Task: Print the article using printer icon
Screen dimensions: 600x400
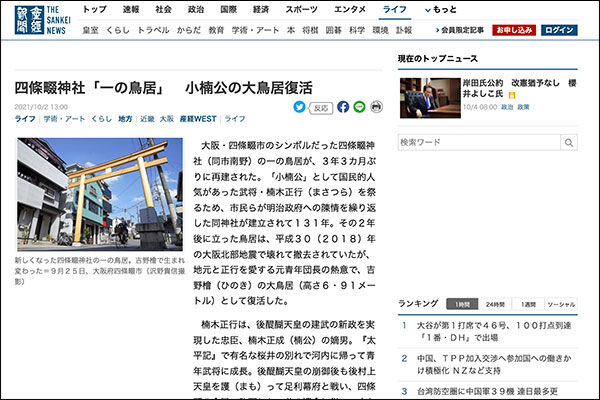Action: 377,107
